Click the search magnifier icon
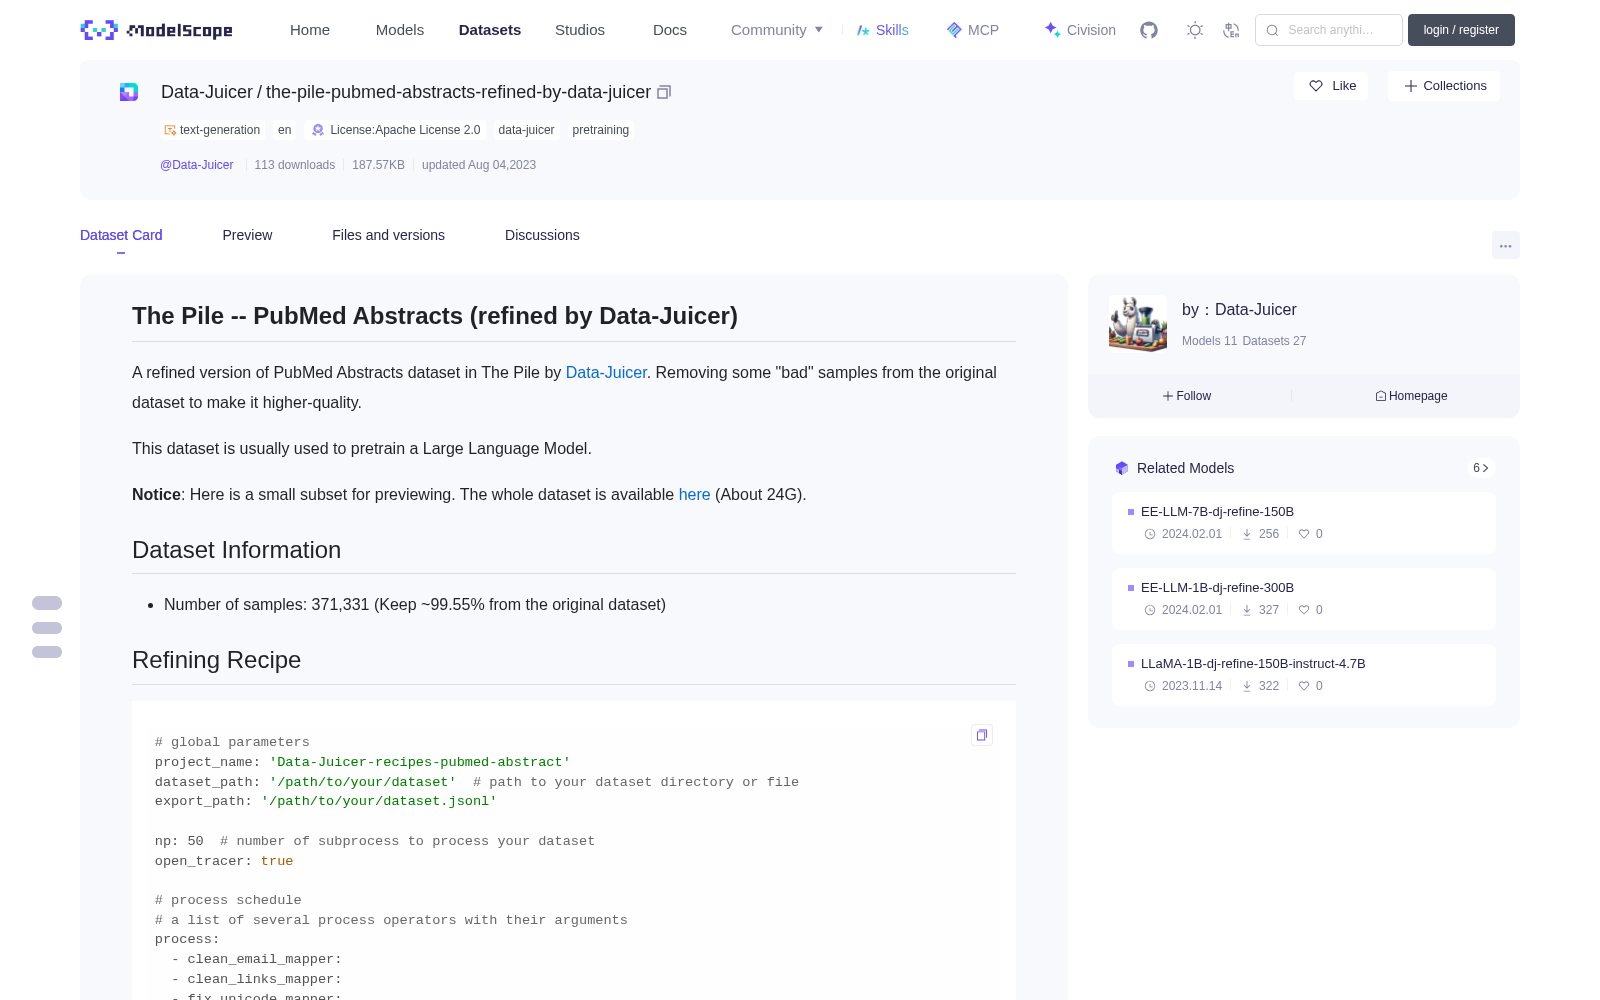This screenshot has height=1000, width=1600. pos(1272,30)
